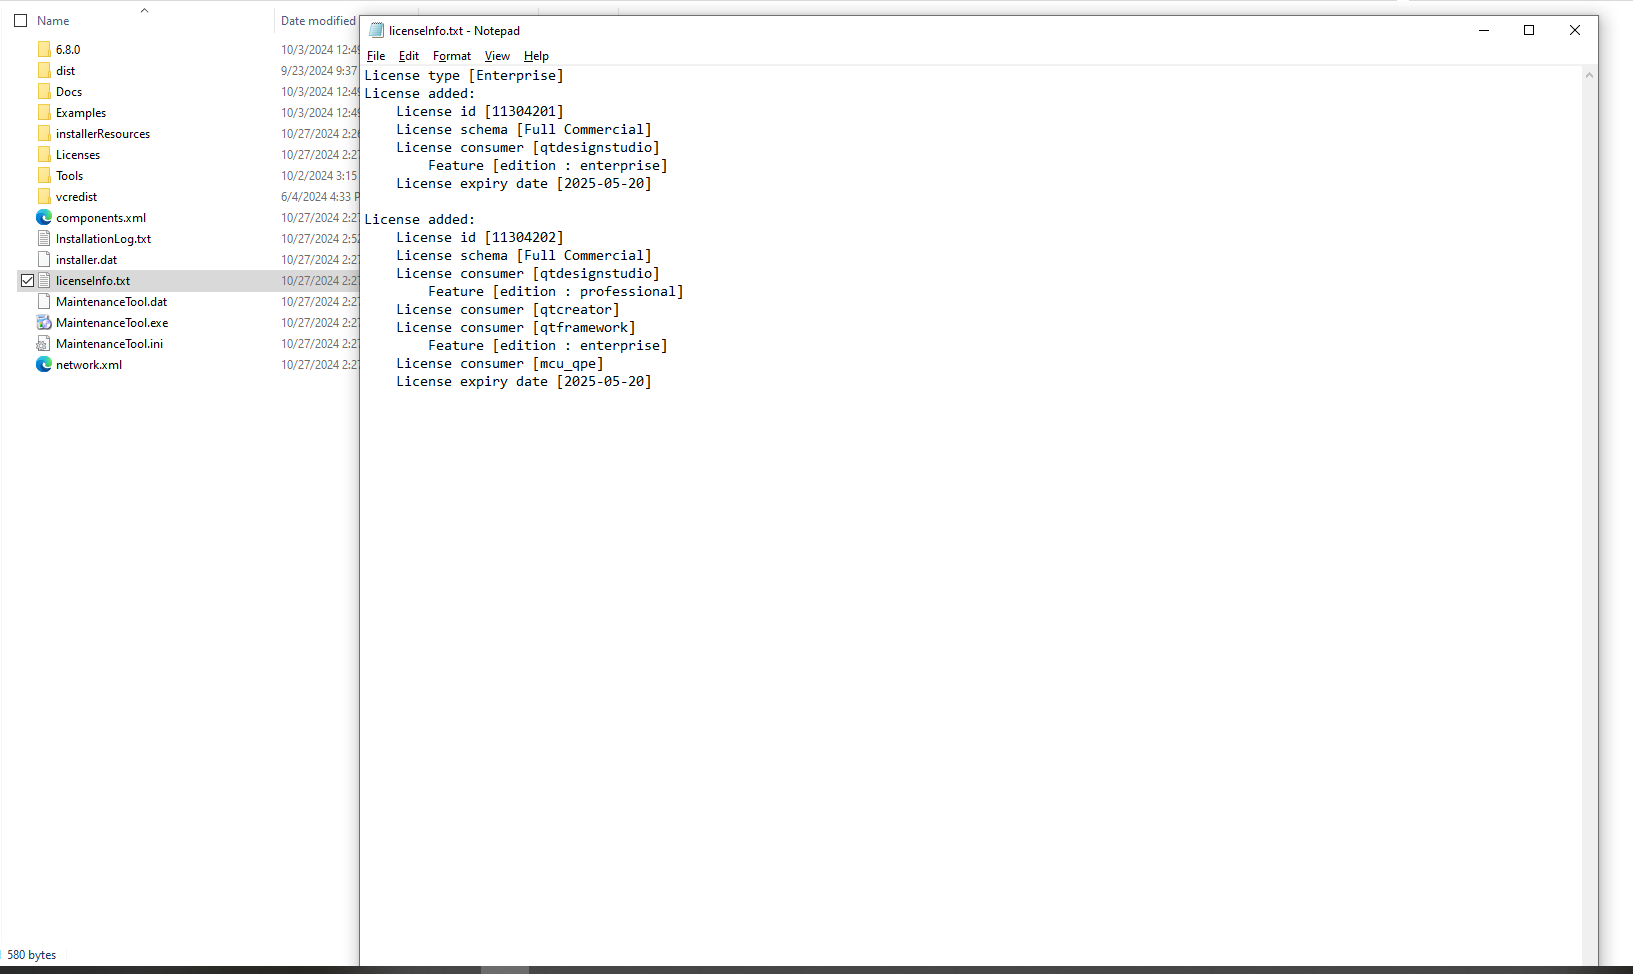
Task: Click the Licenses folder name
Action: (x=78, y=154)
